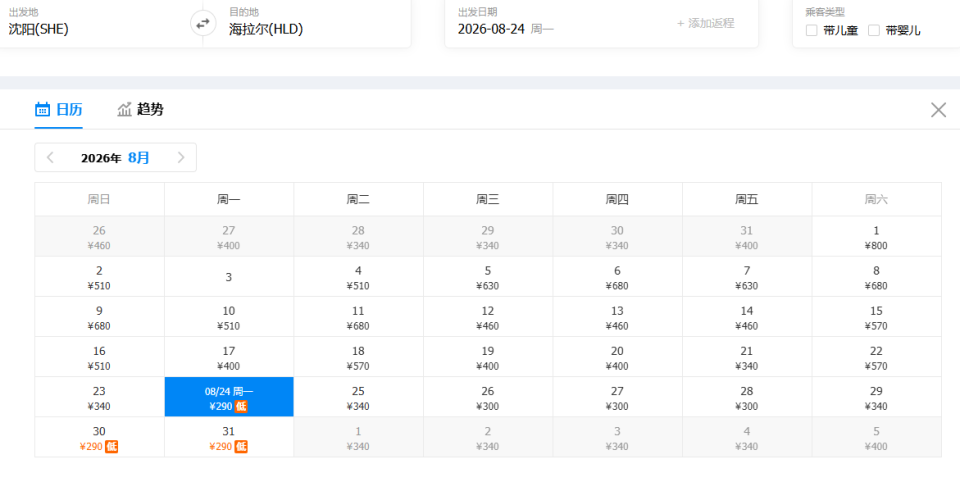Select August 20 priced ¥400
This screenshot has width=960, height=482.
(x=617, y=357)
